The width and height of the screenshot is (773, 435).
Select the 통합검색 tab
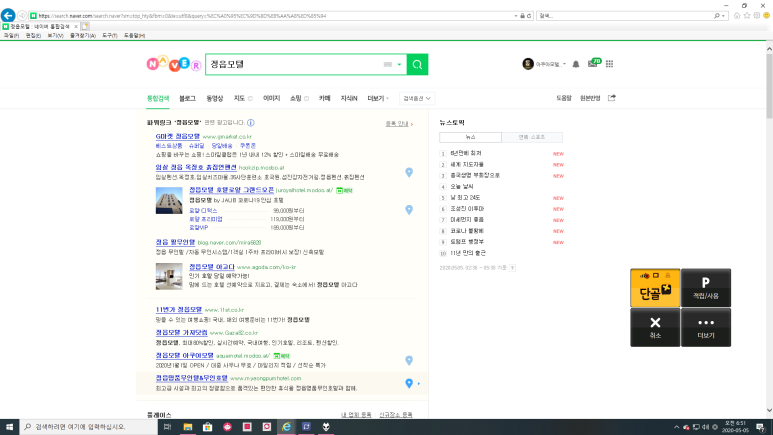click(x=158, y=99)
